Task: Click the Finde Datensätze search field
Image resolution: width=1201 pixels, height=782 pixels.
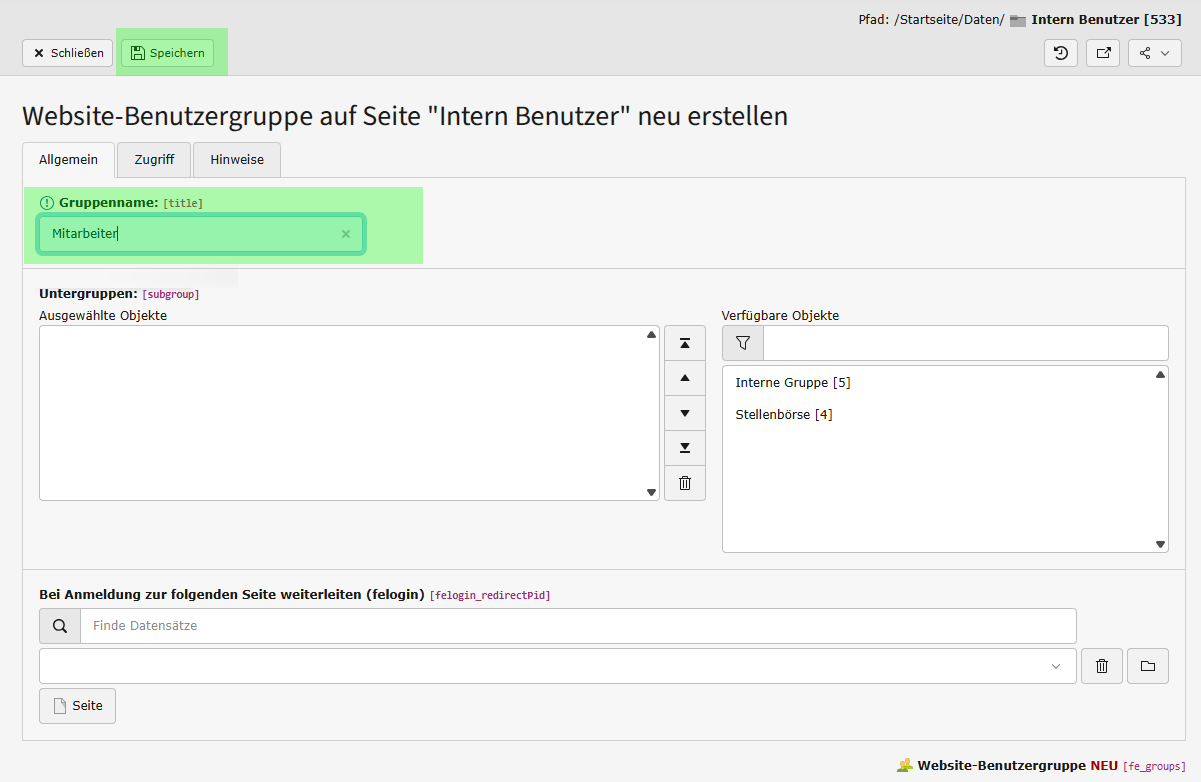Action: 579,626
